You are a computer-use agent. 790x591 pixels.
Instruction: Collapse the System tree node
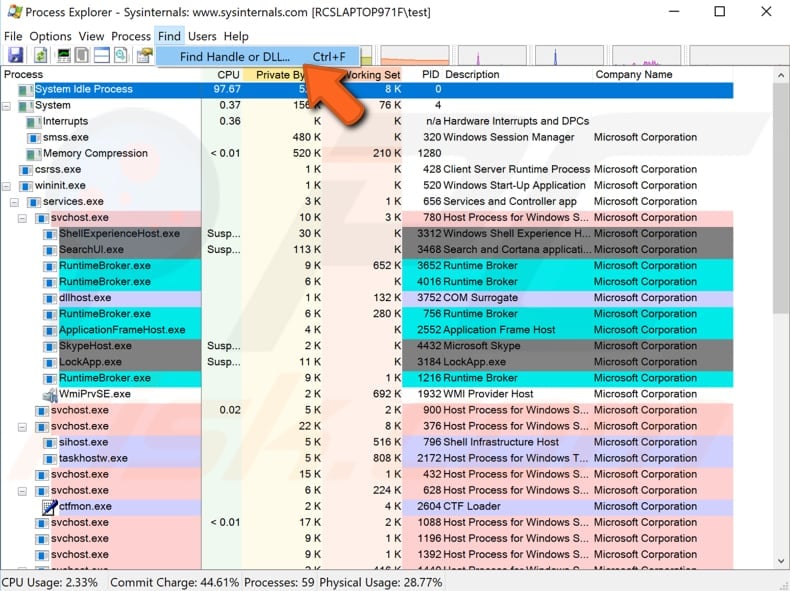[x=7, y=106]
